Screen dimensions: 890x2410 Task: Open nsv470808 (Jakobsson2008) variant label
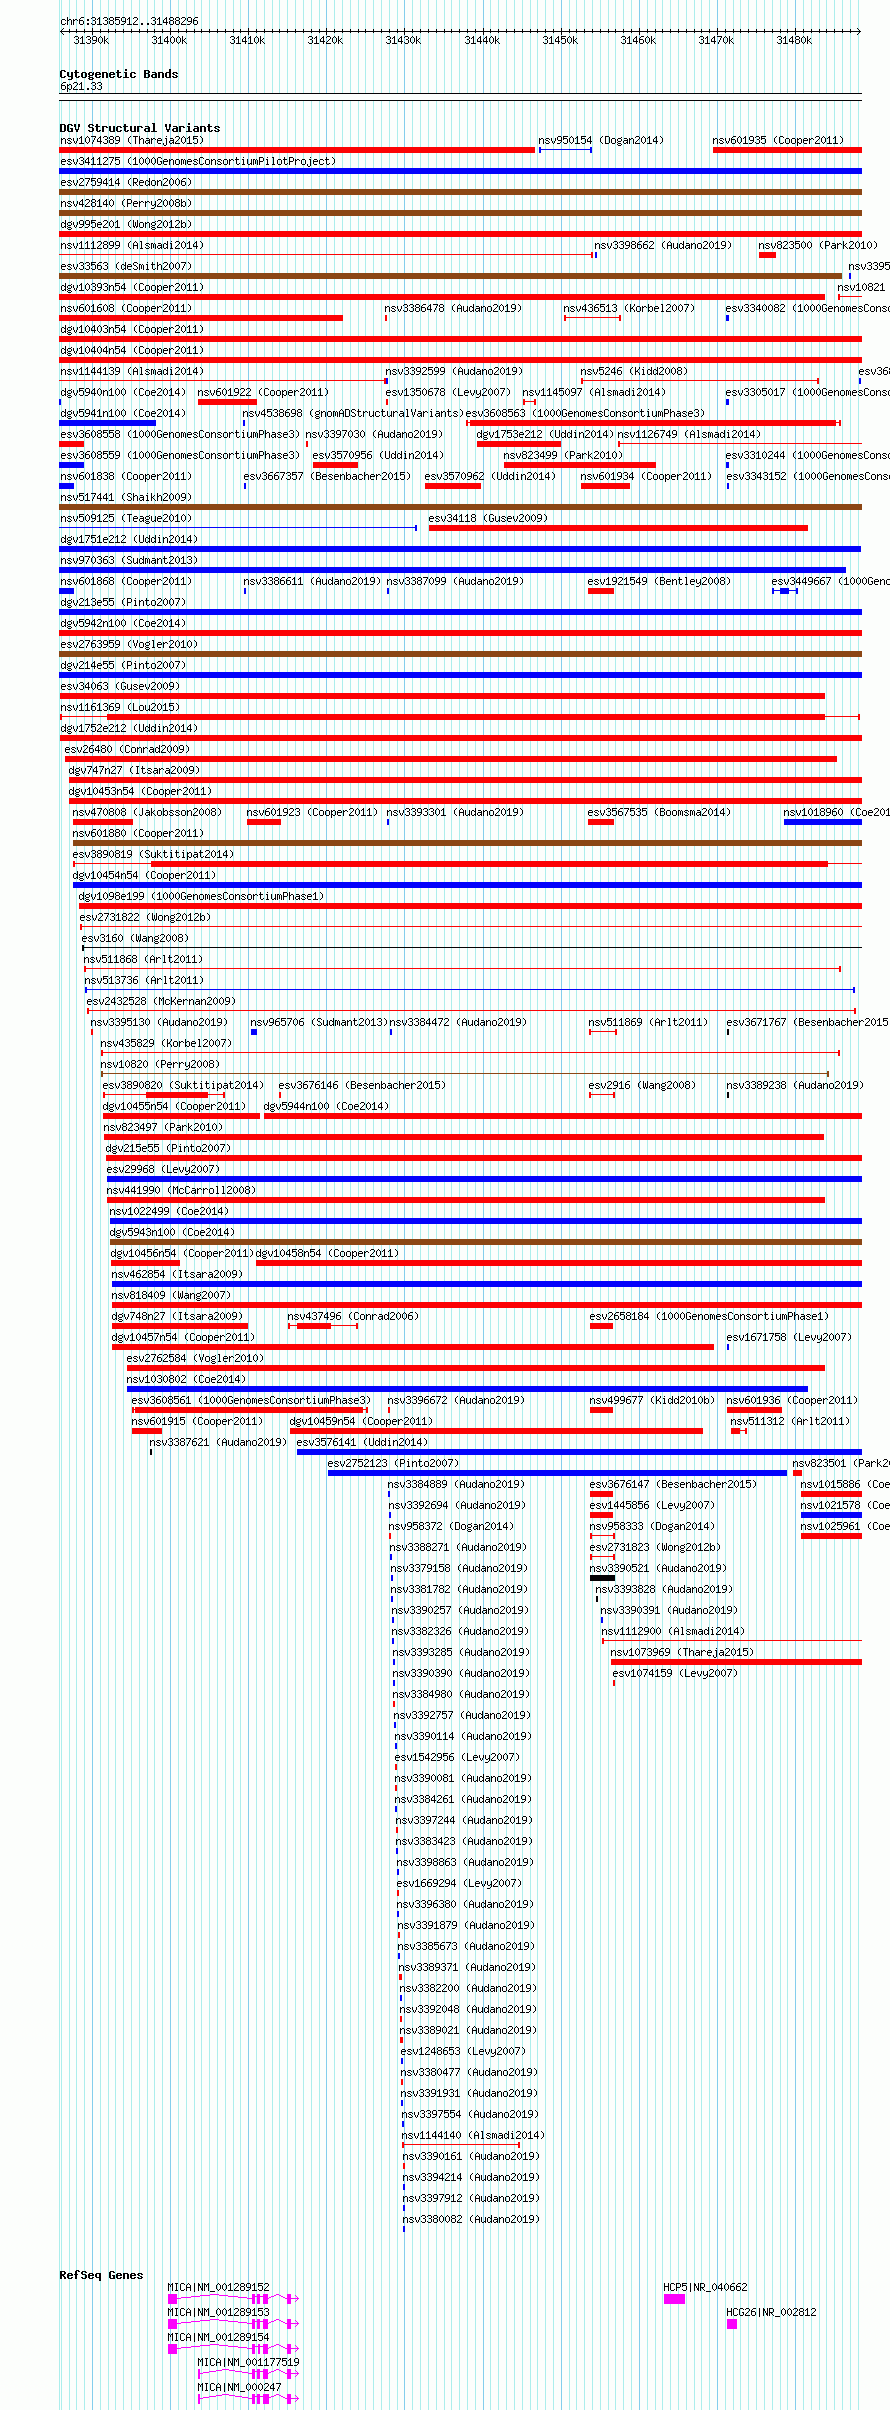tap(147, 812)
